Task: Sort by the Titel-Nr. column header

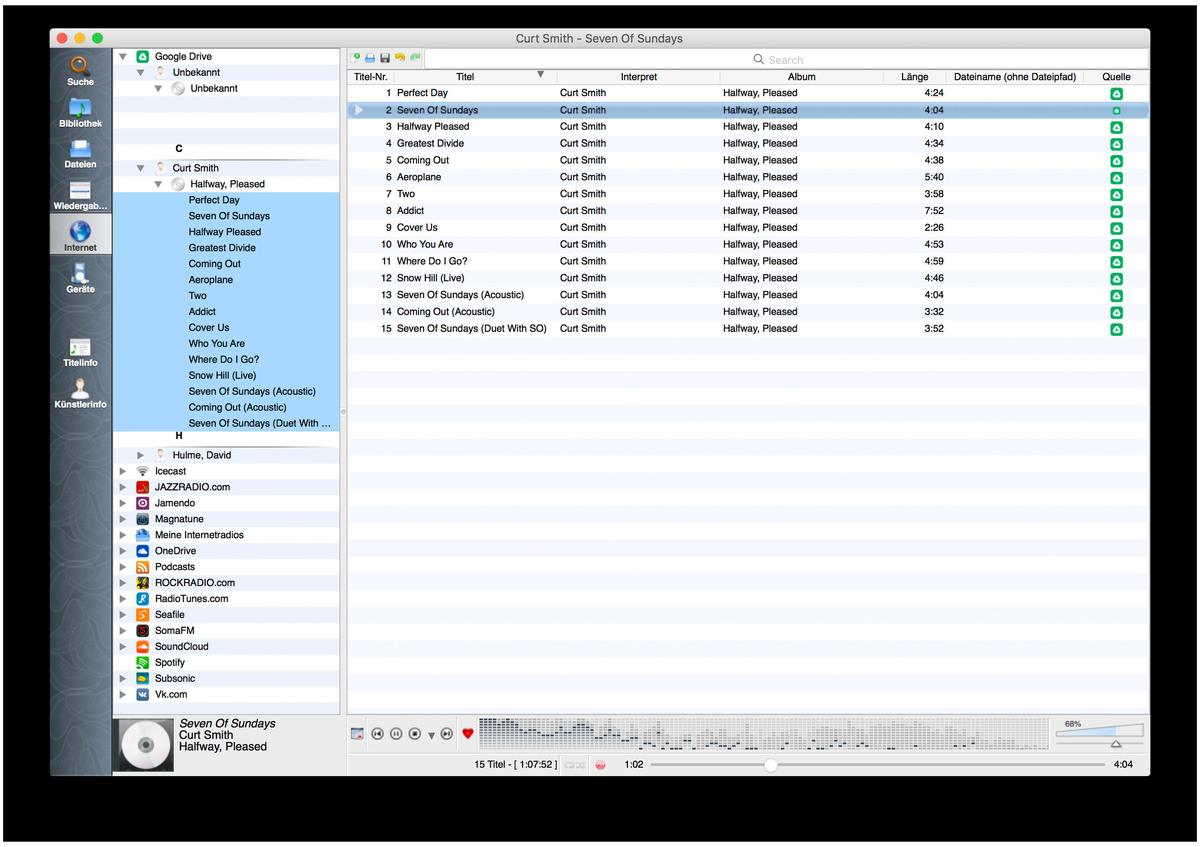Action: point(370,76)
